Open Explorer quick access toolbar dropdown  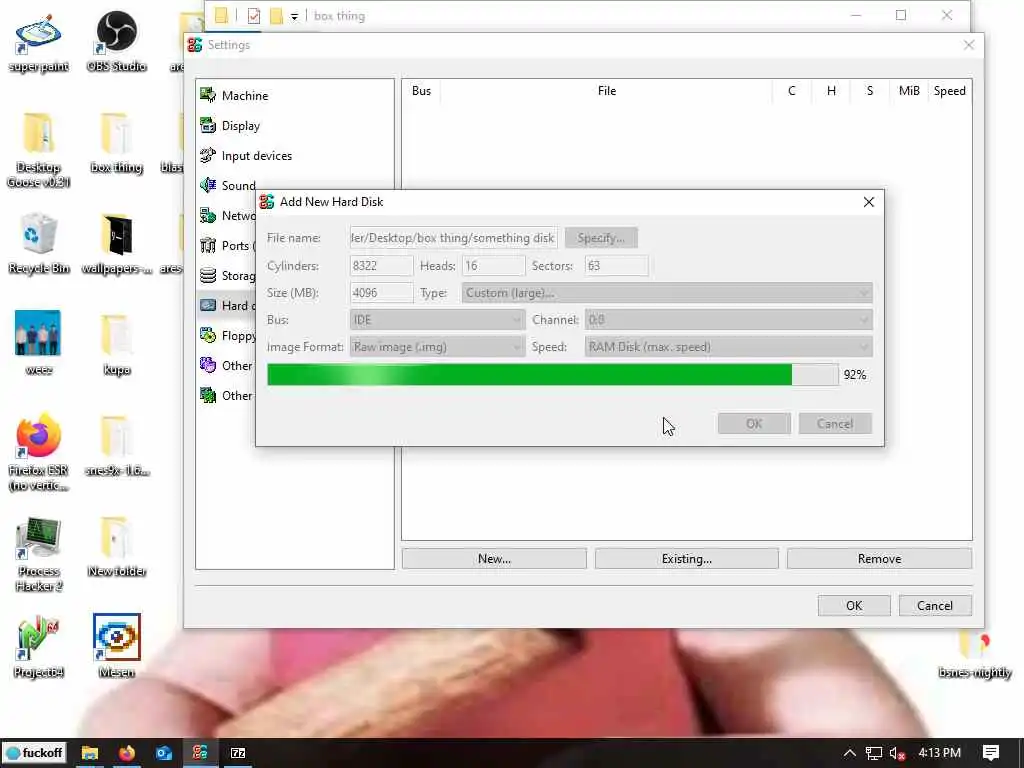295,16
